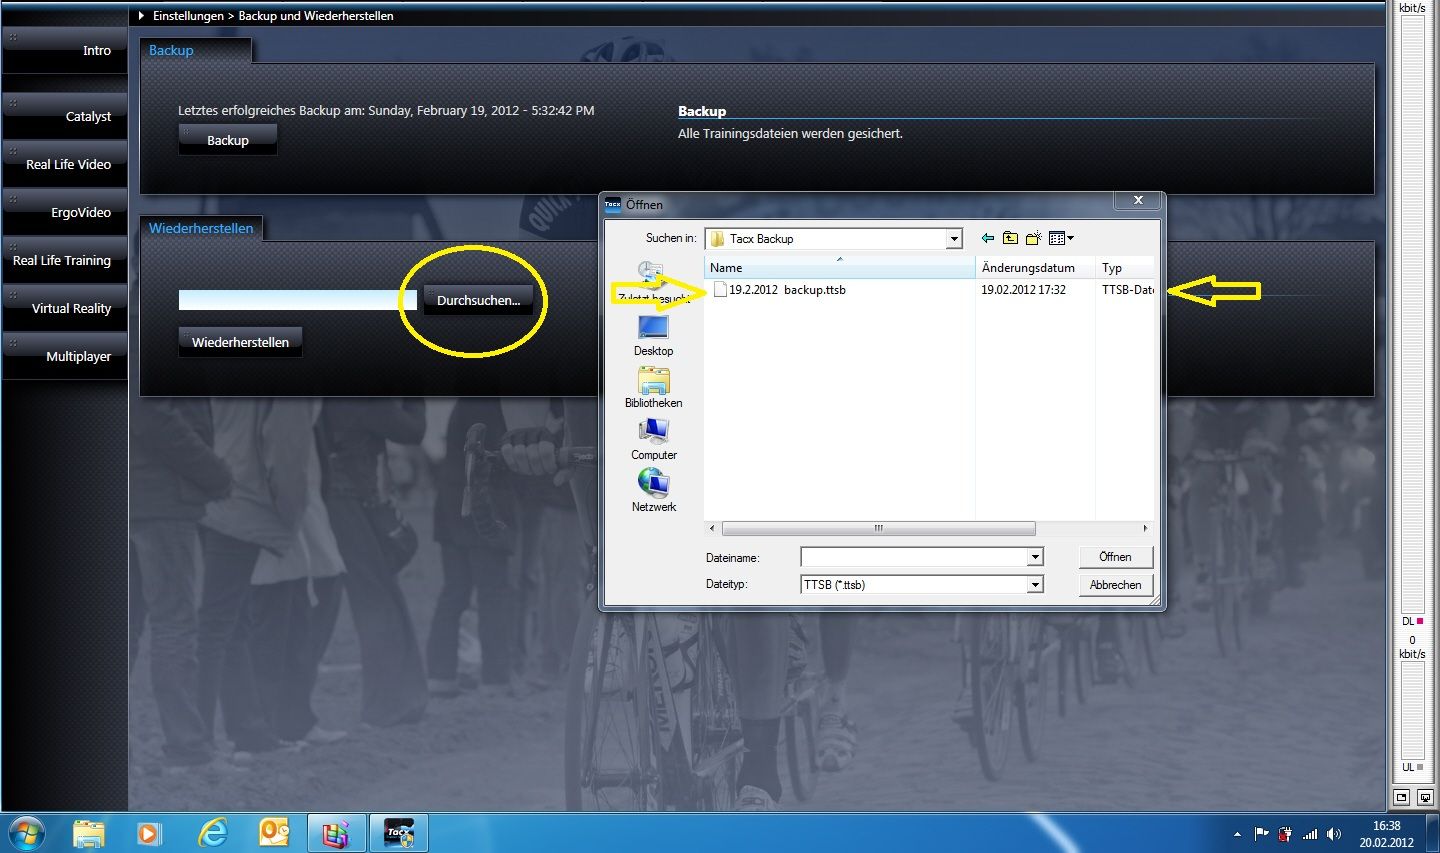Show hidden tray icons arrow
Screen dimensions: 1440x853
point(1238,834)
